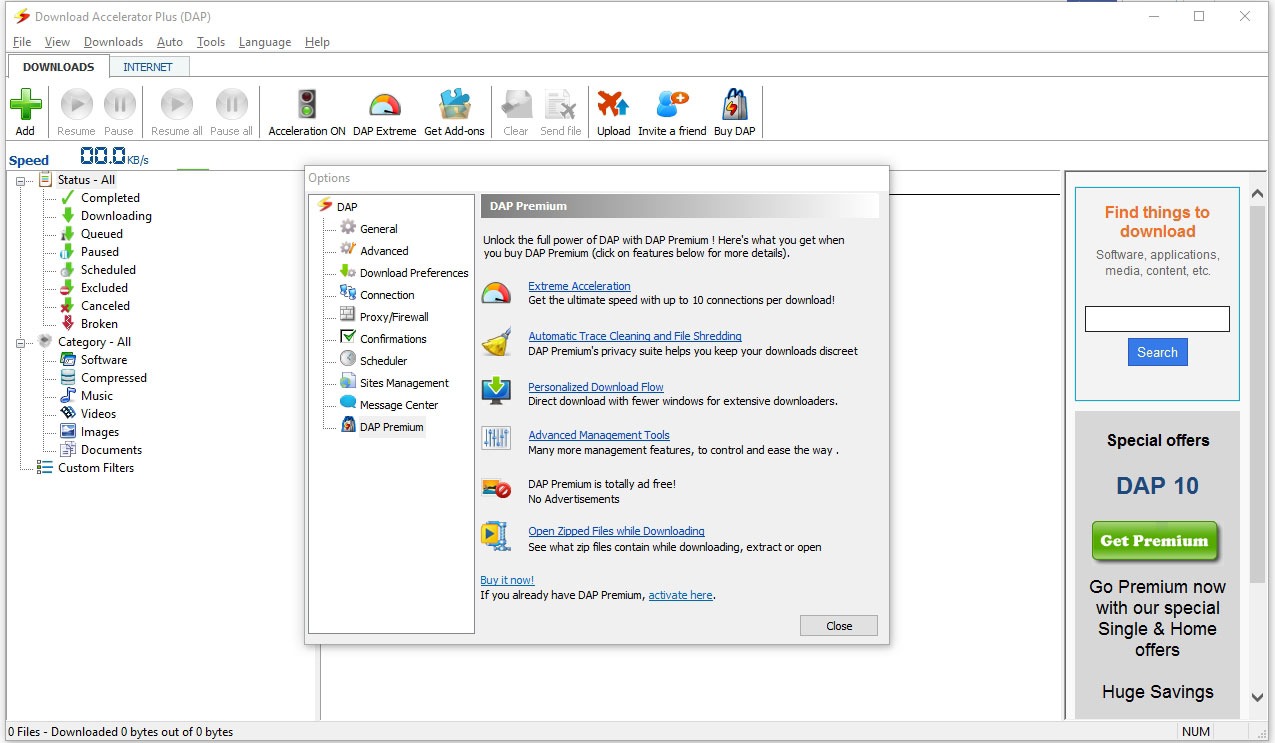Open Scheduler options page
1275x743 pixels.
[383, 361]
